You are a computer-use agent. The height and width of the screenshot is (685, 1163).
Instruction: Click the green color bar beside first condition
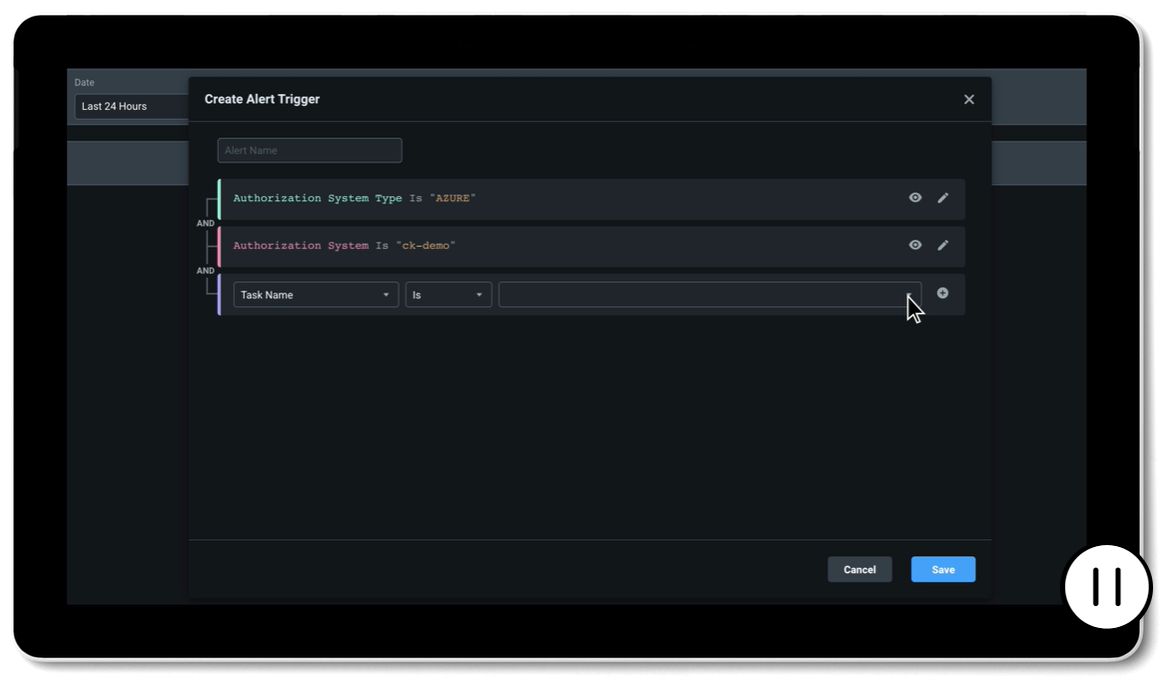(219, 199)
